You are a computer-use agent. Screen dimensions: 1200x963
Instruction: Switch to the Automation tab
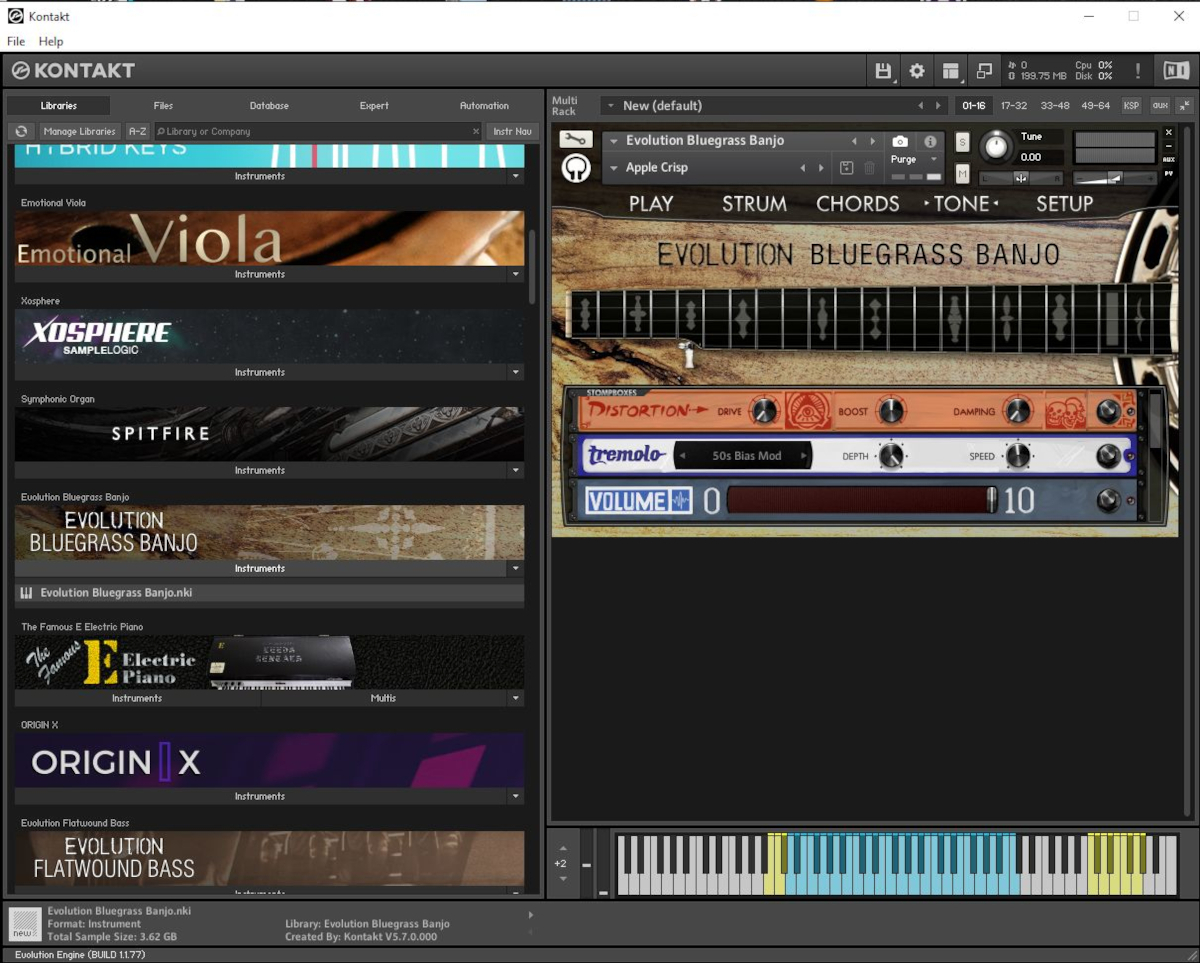point(484,105)
